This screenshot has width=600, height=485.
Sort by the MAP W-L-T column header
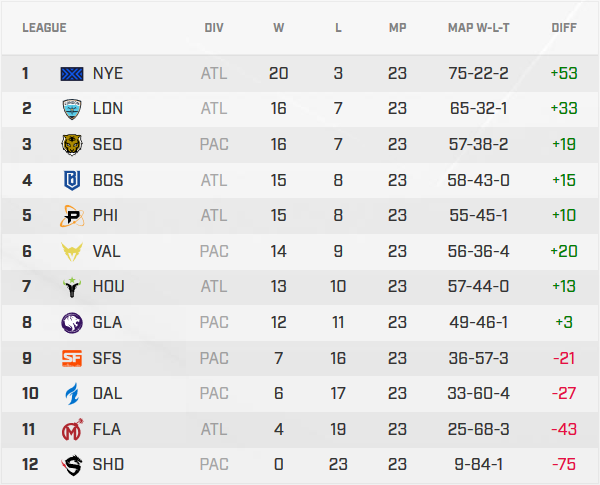(479, 27)
